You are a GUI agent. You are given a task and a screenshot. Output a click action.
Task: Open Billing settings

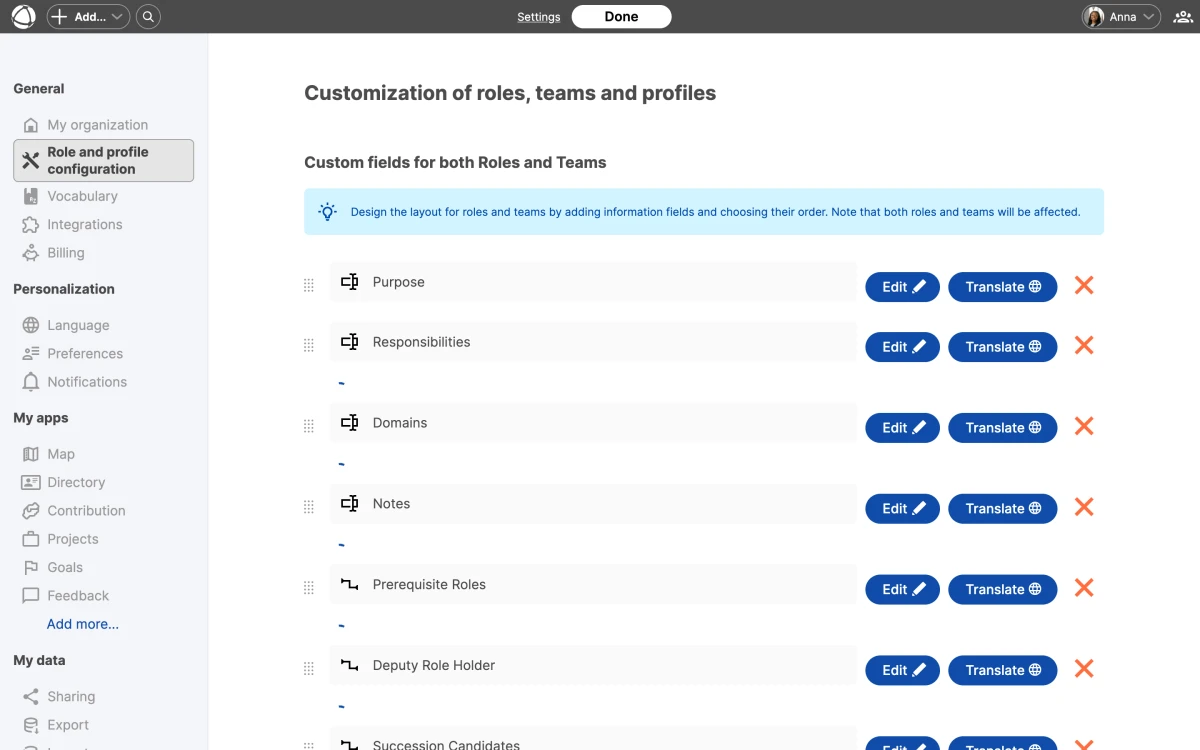coord(66,252)
